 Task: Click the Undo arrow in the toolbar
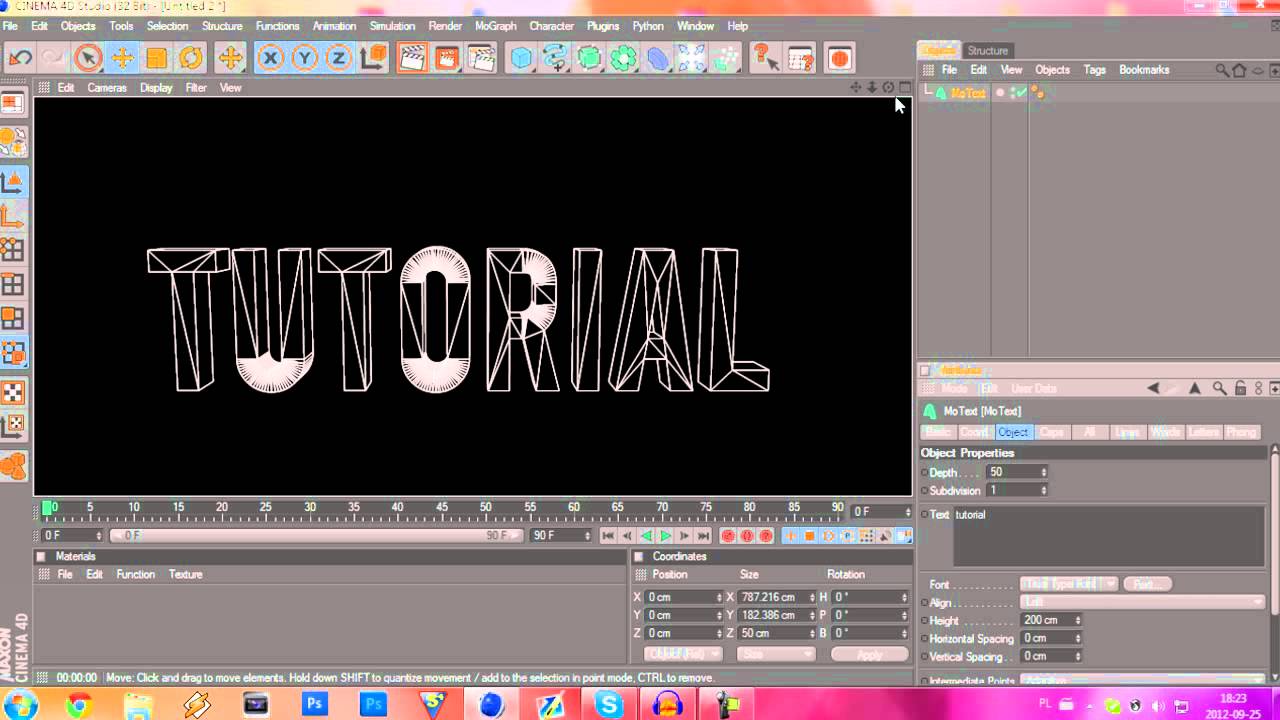20,58
